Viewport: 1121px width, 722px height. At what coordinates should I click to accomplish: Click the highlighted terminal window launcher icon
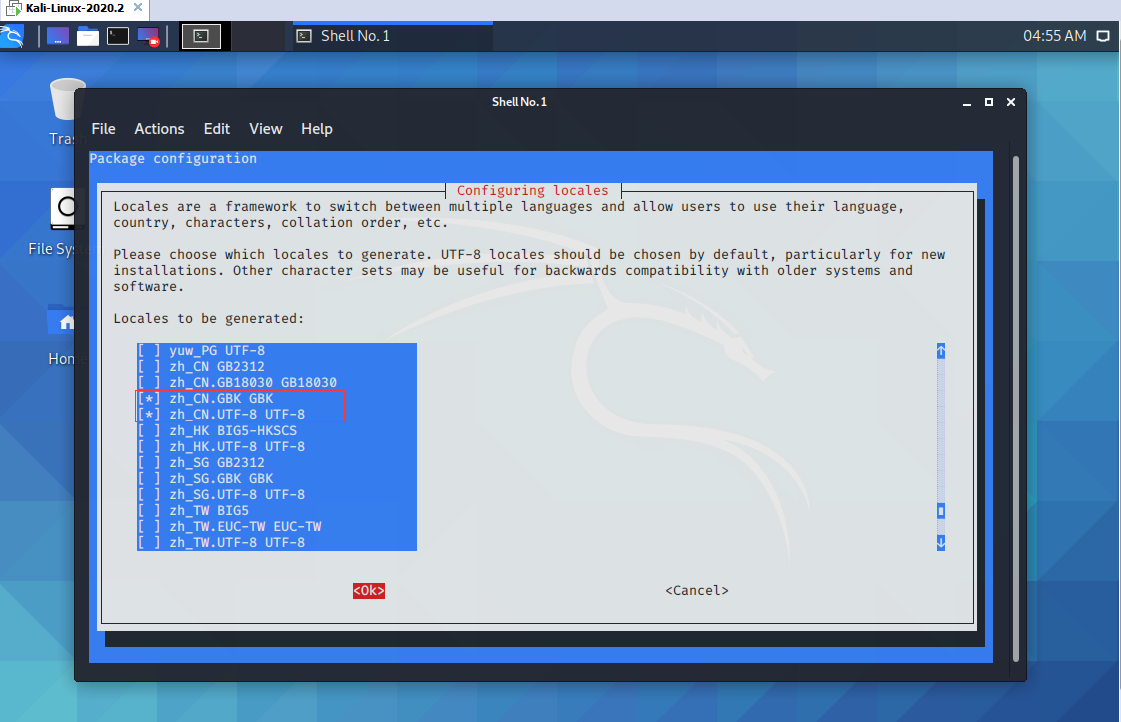click(201, 36)
